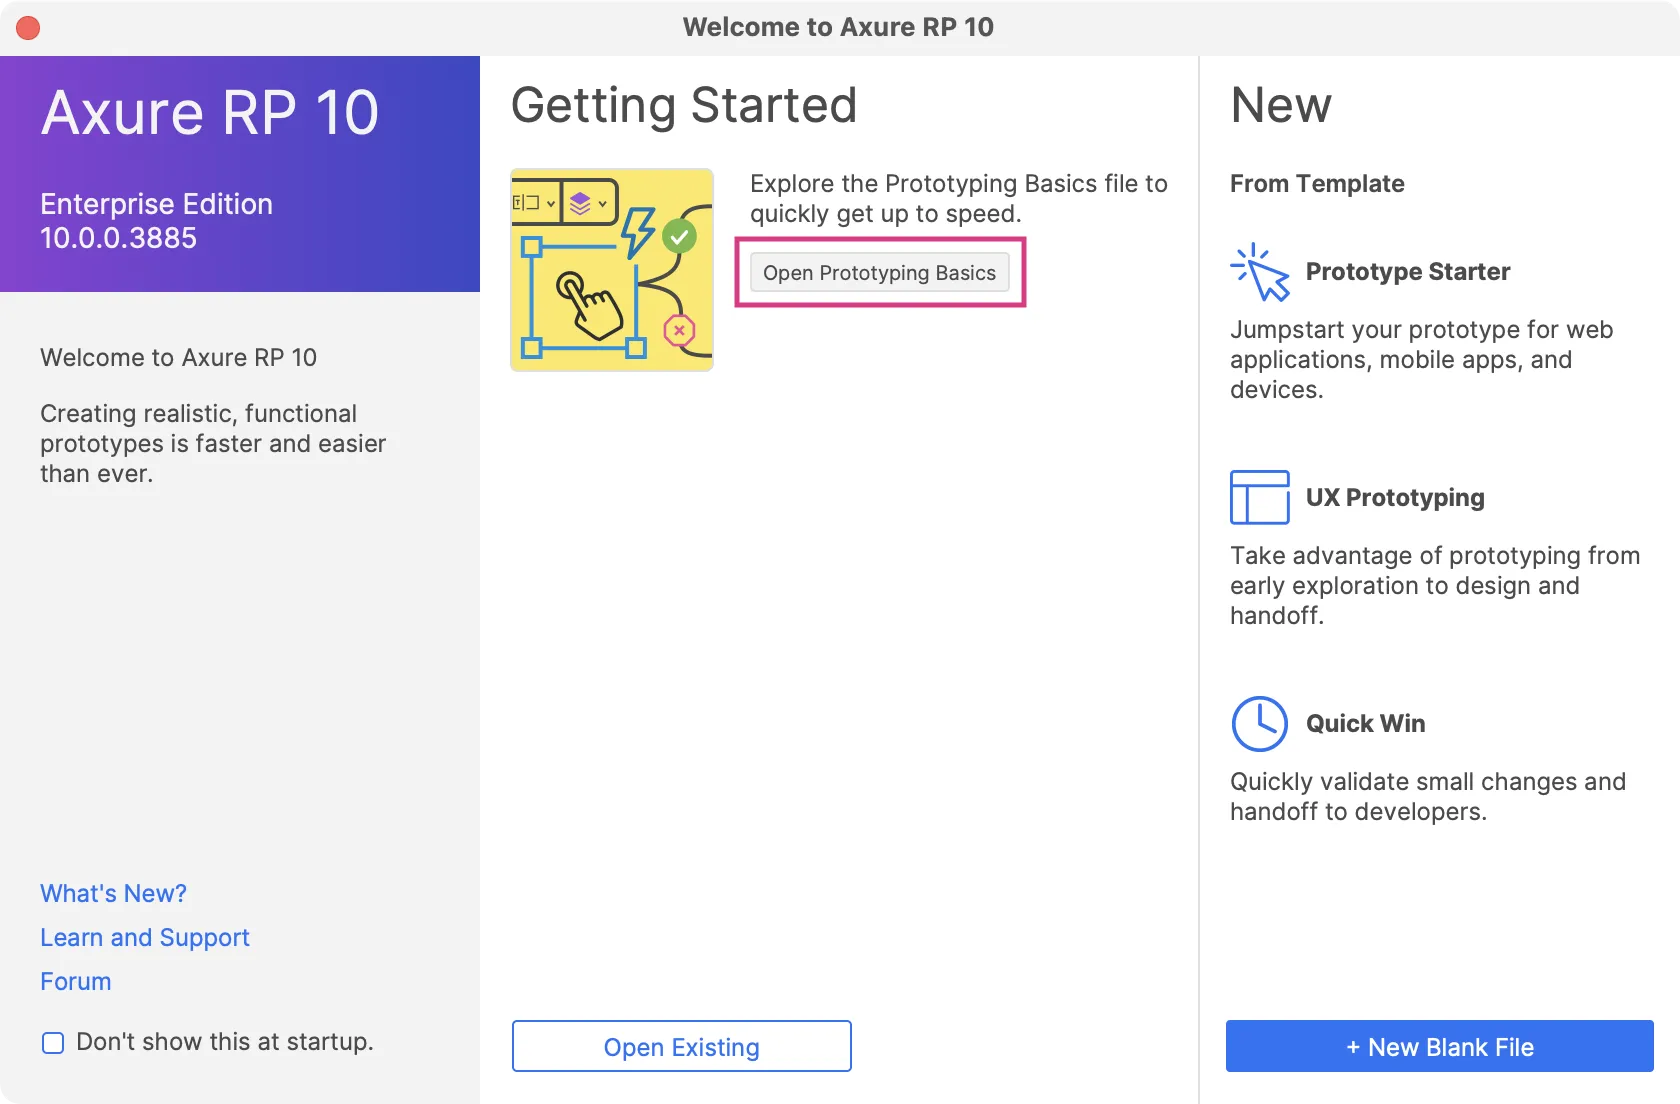
Task: Close the Welcome to Axure window
Action: [x=28, y=28]
